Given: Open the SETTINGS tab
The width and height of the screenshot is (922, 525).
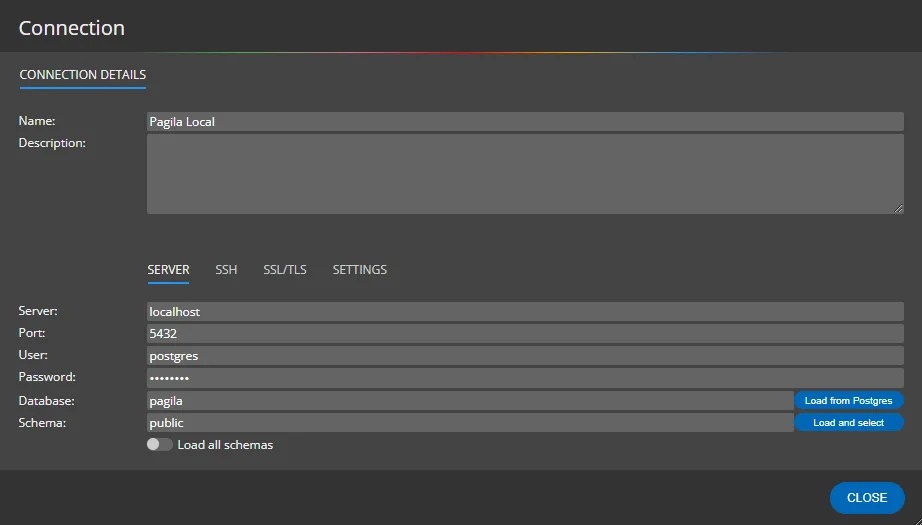Looking at the screenshot, I should pyautogui.click(x=359, y=270).
